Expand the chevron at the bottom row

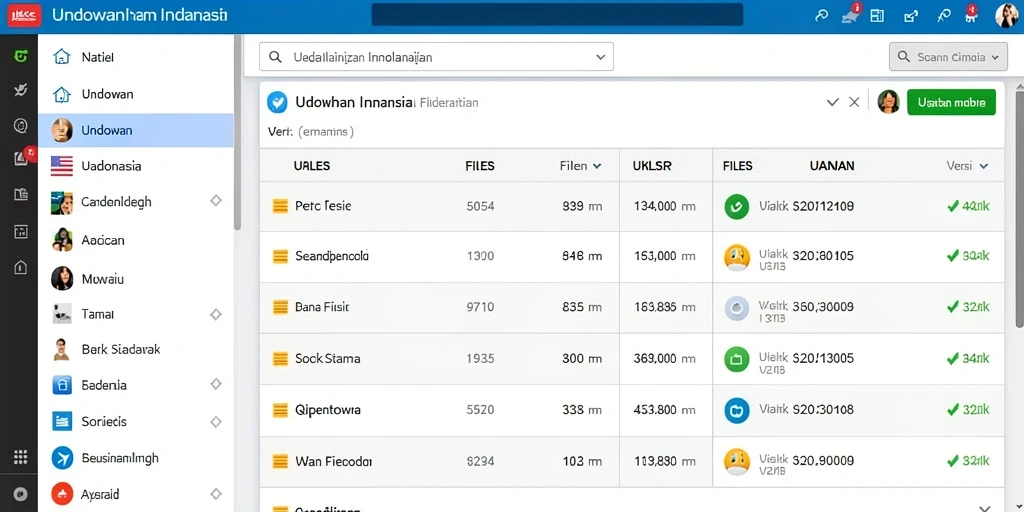(984, 507)
